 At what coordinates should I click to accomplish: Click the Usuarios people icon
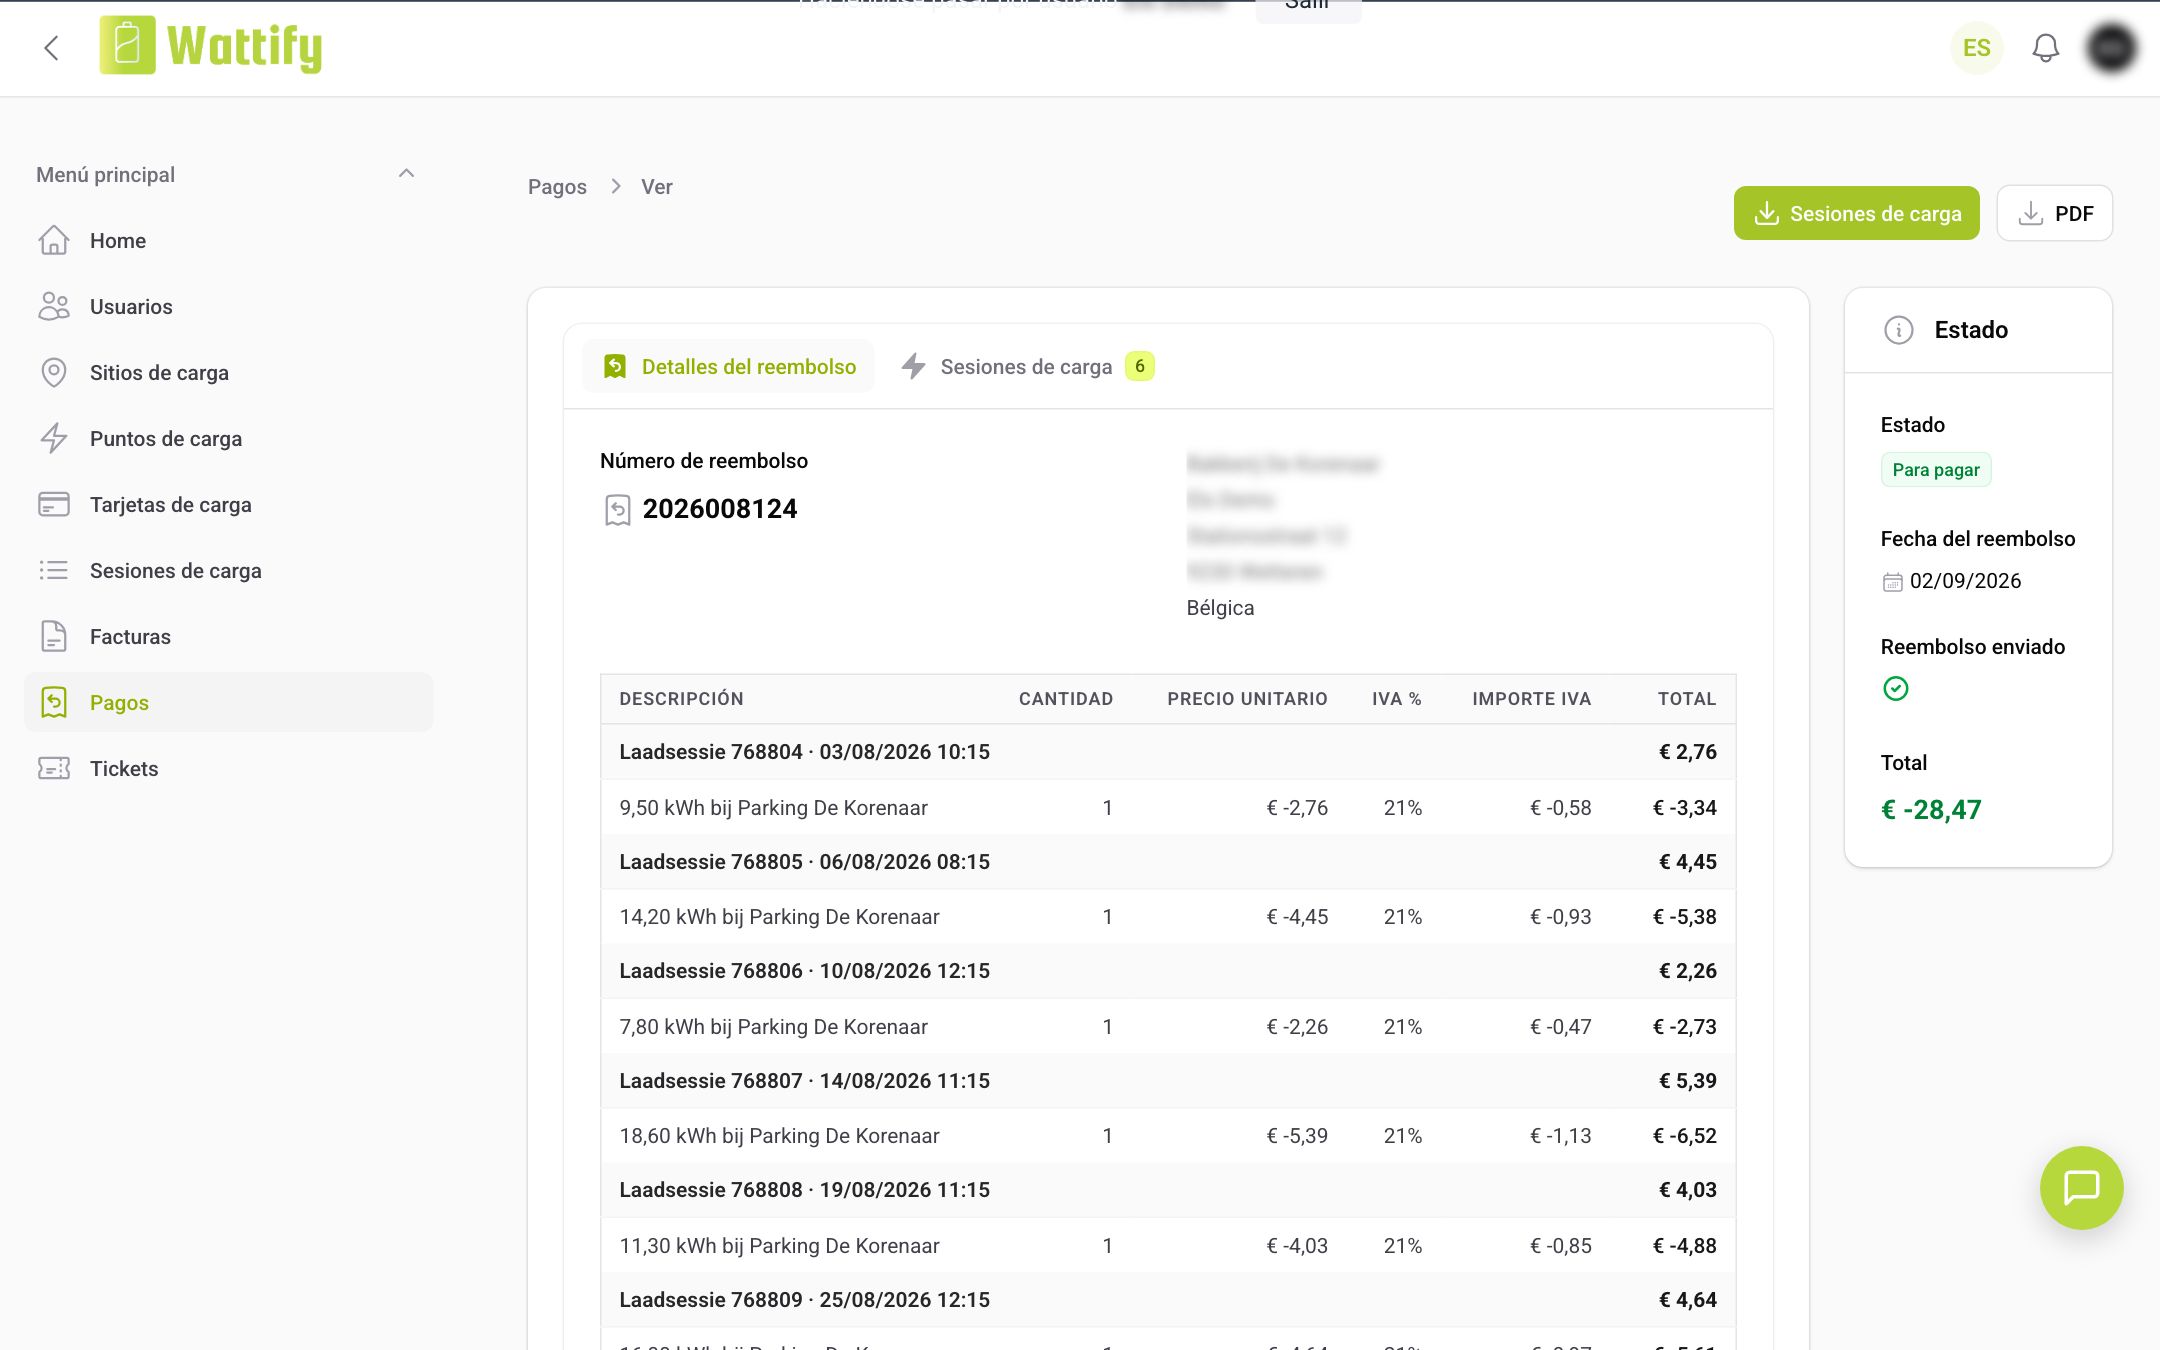tap(54, 307)
